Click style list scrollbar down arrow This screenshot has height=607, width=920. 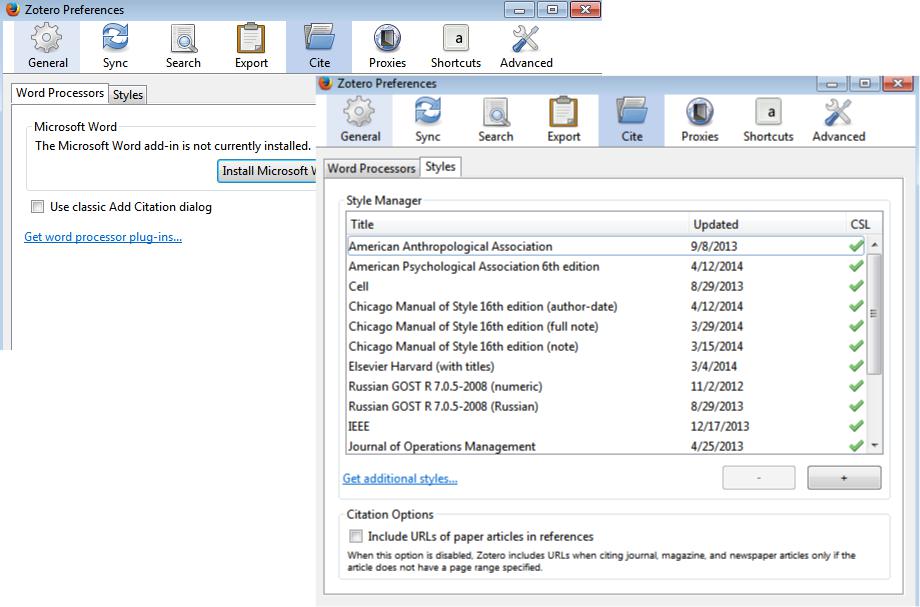click(x=875, y=446)
